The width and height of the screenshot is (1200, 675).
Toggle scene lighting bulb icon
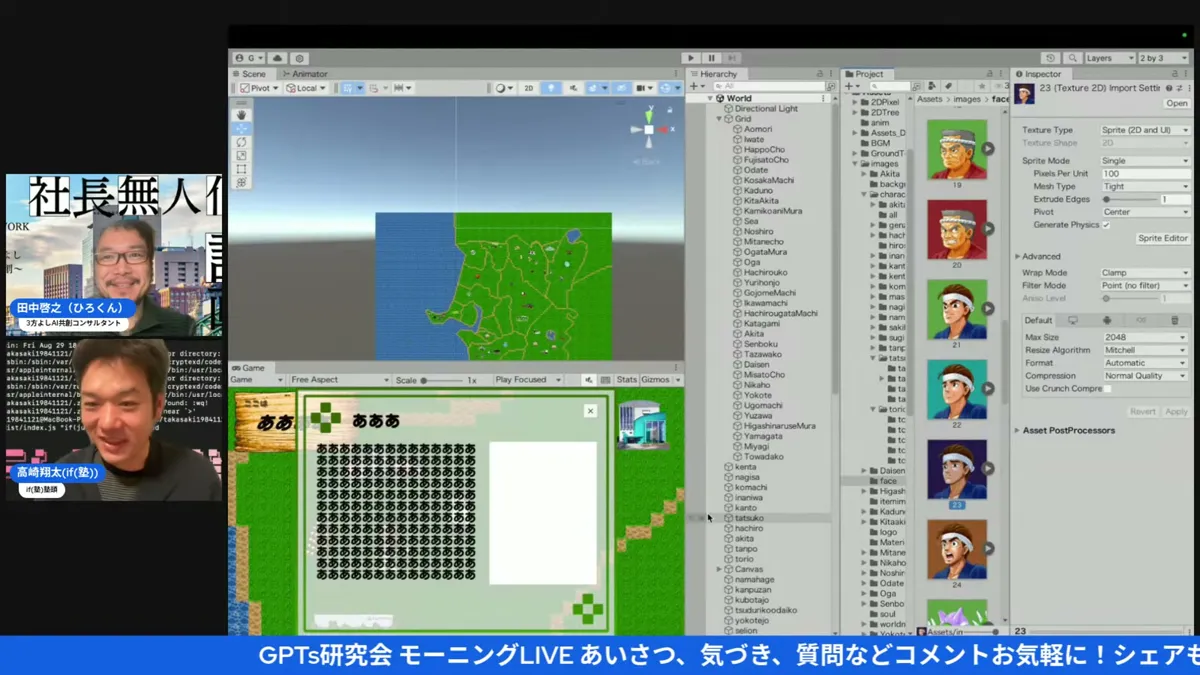(550, 88)
